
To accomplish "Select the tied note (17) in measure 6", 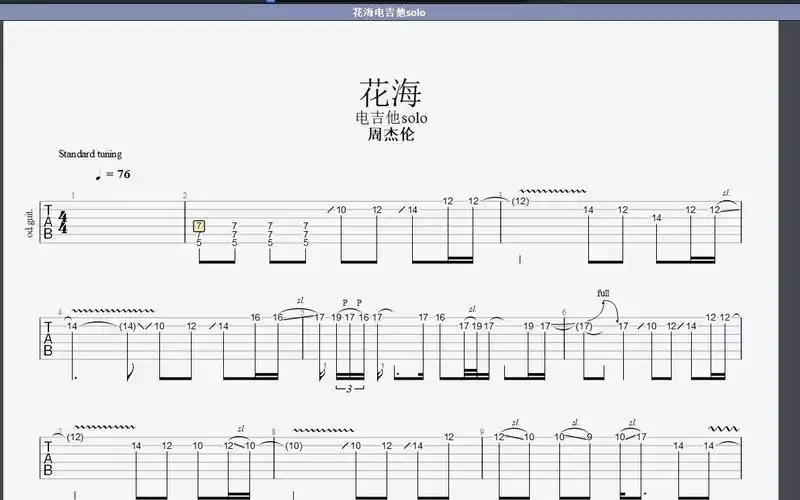I will click(x=584, y=326).
